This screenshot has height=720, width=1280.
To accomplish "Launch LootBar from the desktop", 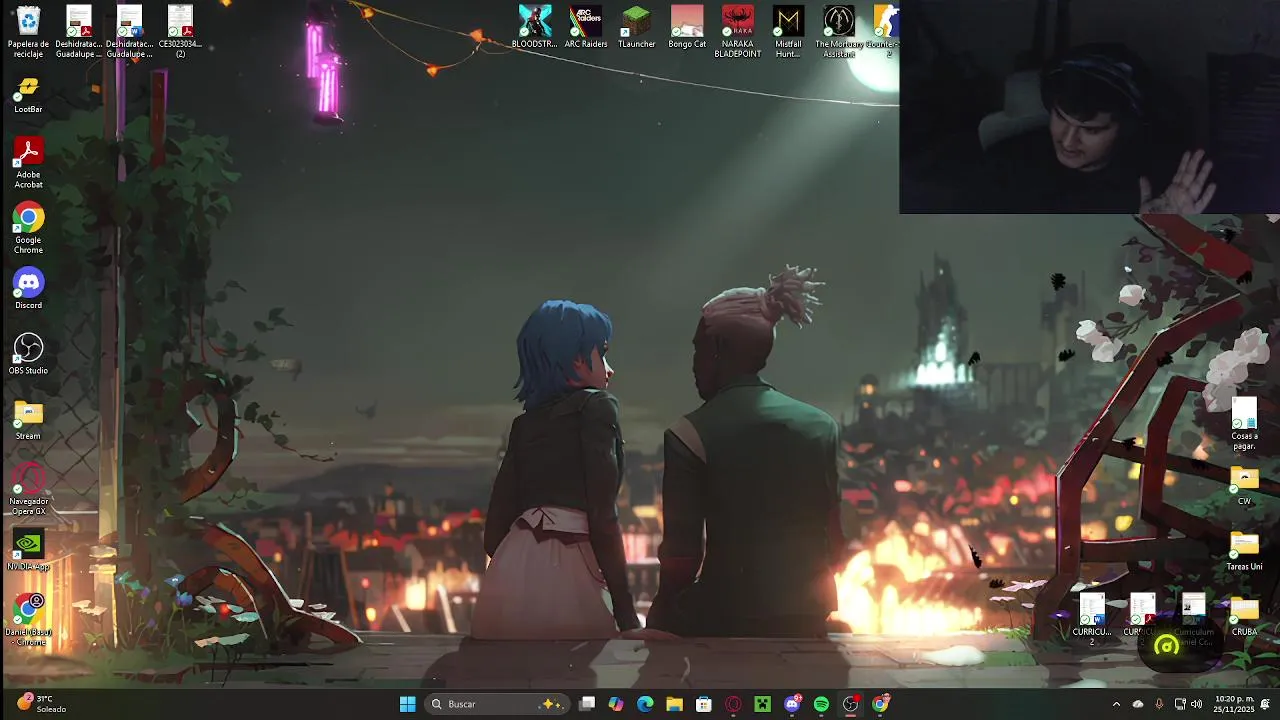I will (28, 95).
